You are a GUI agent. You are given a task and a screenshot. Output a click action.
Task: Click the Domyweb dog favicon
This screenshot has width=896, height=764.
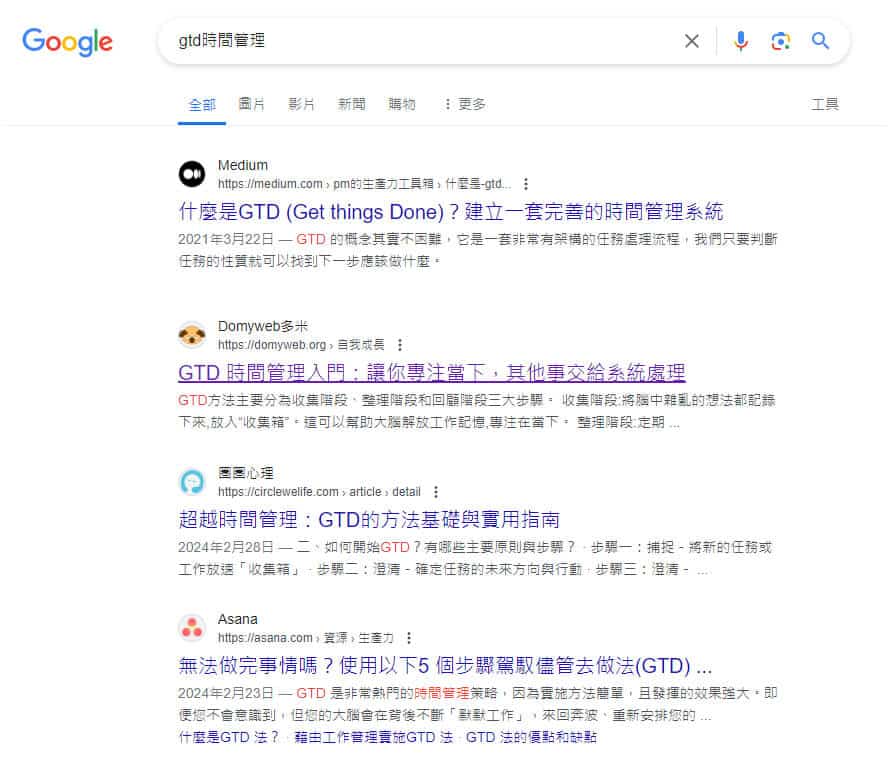click(192, 335)
